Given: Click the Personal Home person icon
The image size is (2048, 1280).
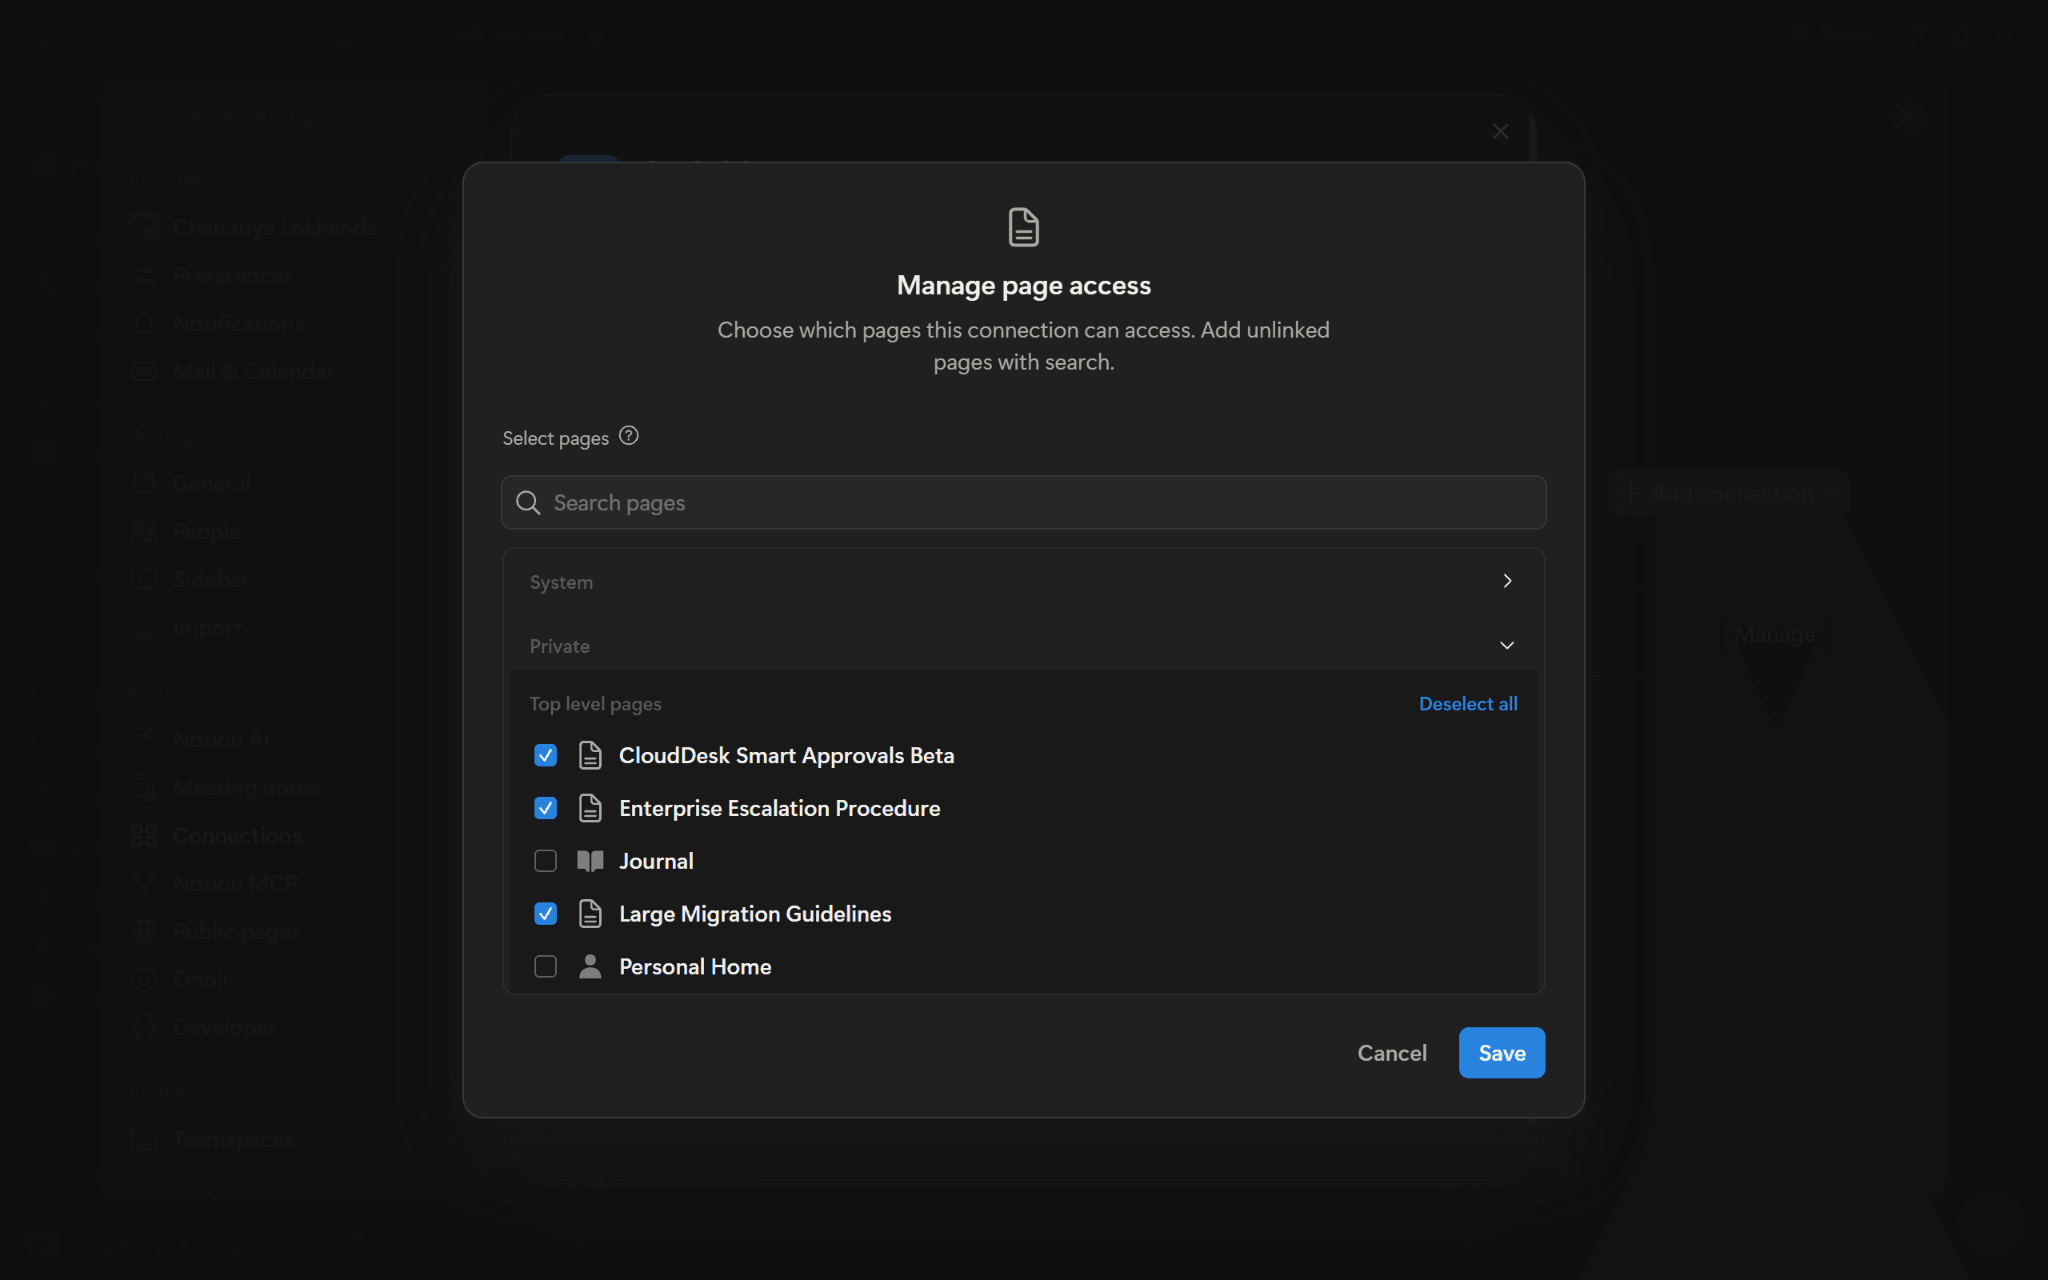Looking at the screenshot, I should coord(590,966).
